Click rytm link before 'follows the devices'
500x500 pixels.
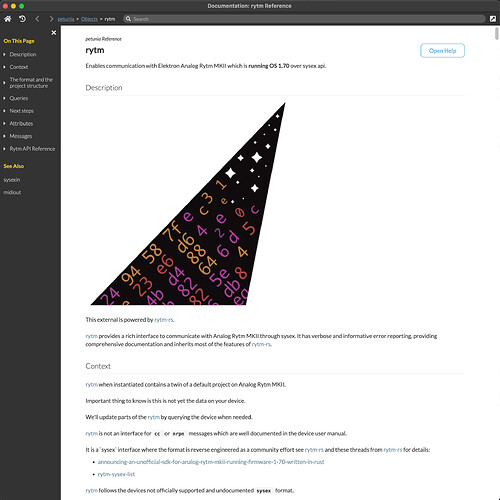91,491
